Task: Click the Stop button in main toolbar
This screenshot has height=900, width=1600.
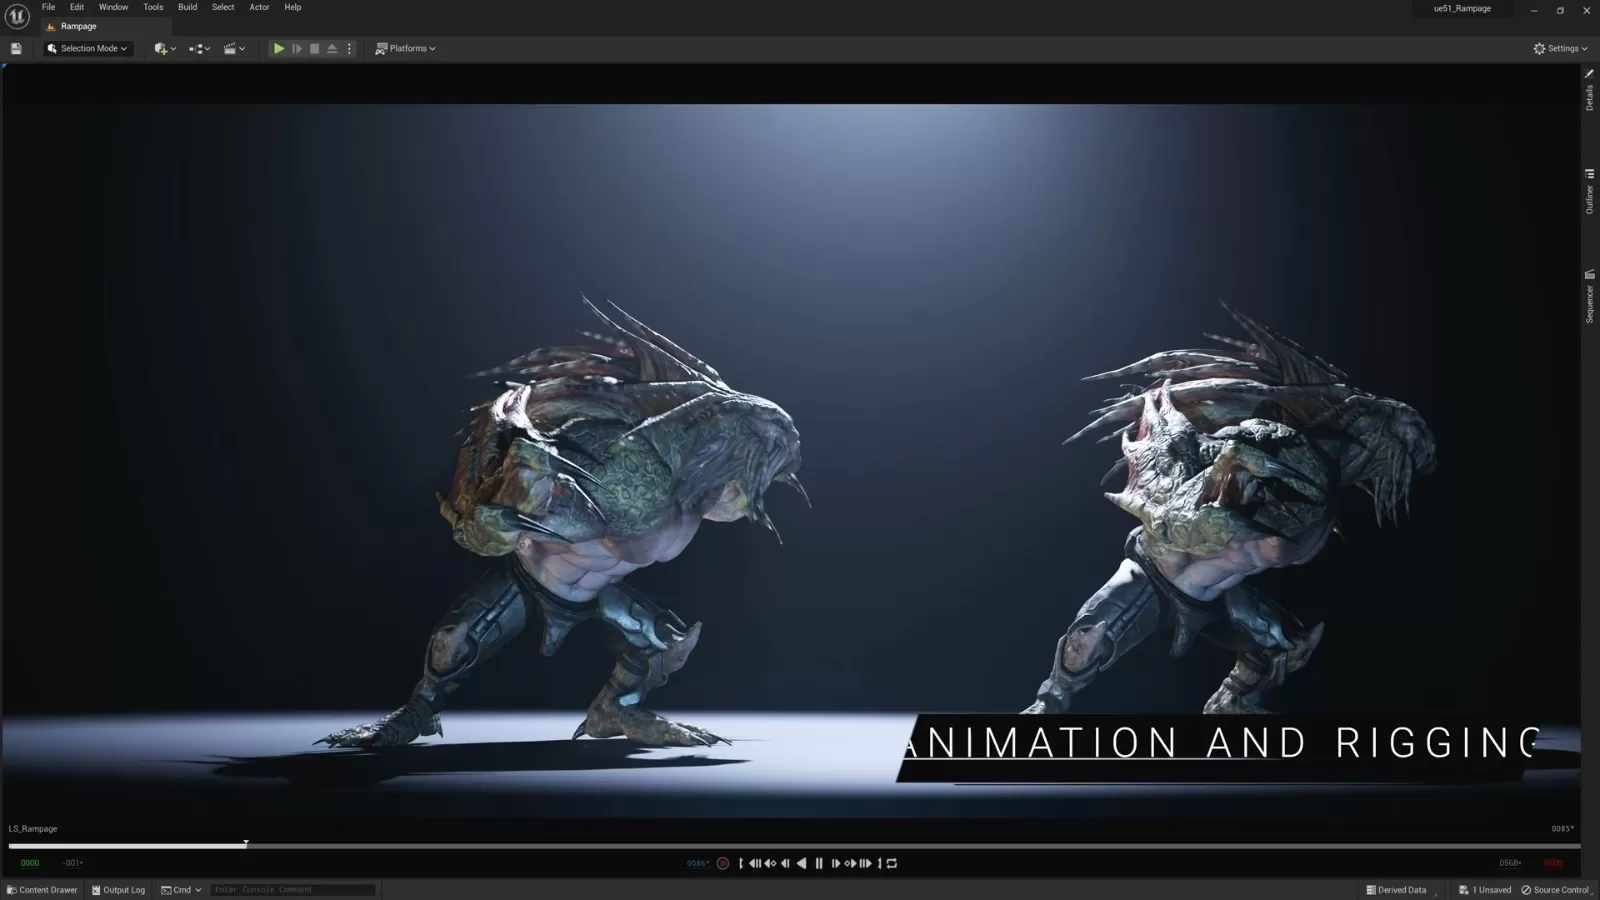Action: pos(315,48)
